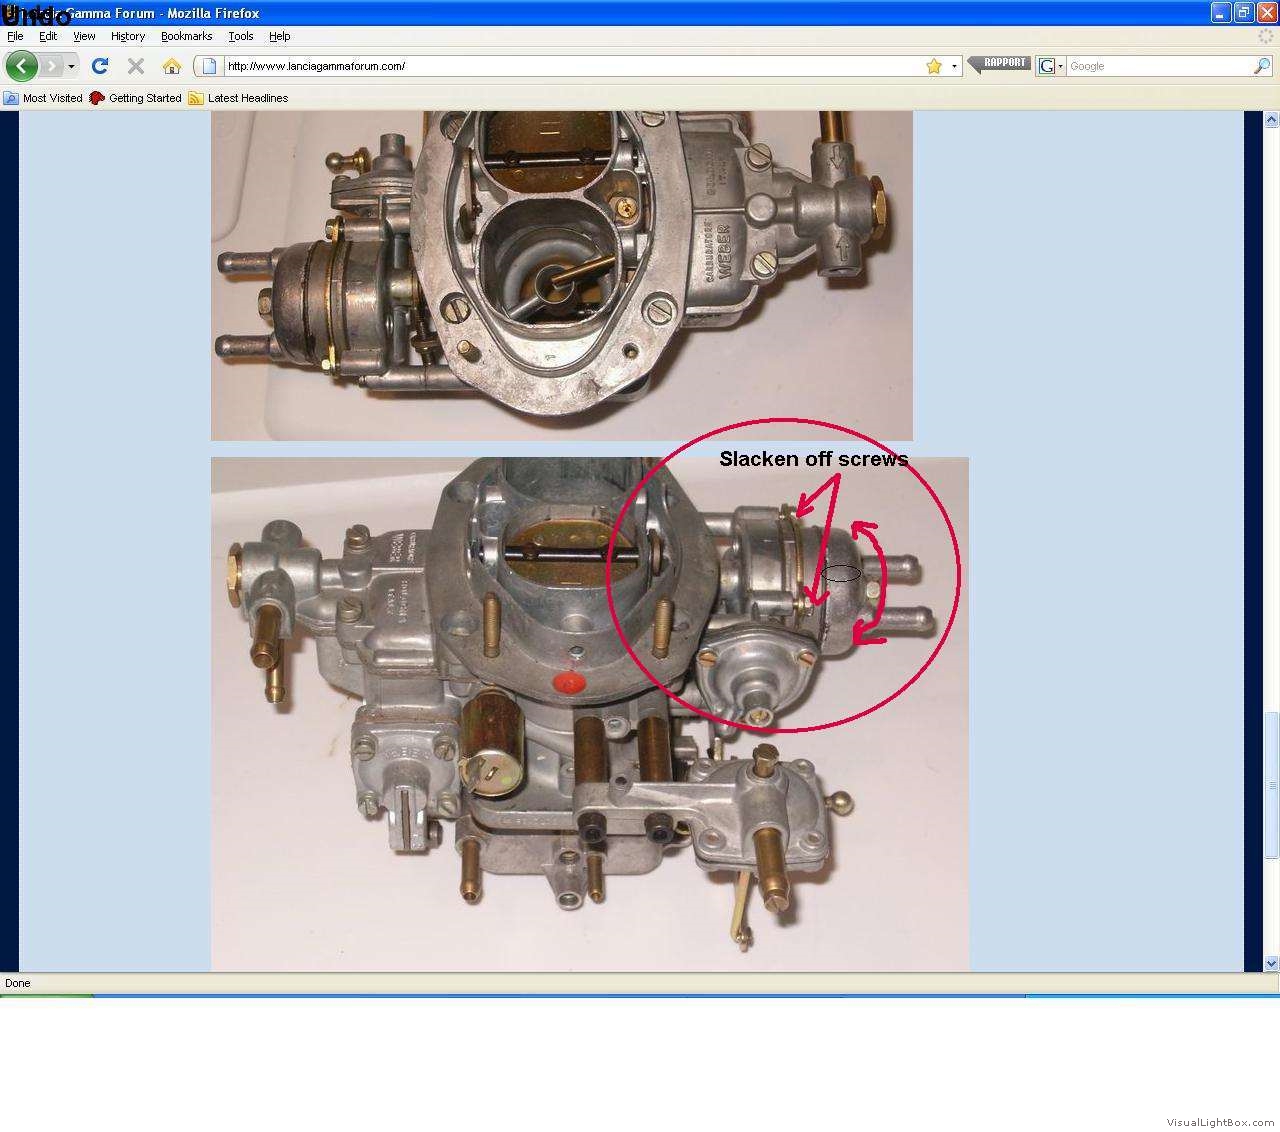
Task: Open the History menu
Action: 128,36
